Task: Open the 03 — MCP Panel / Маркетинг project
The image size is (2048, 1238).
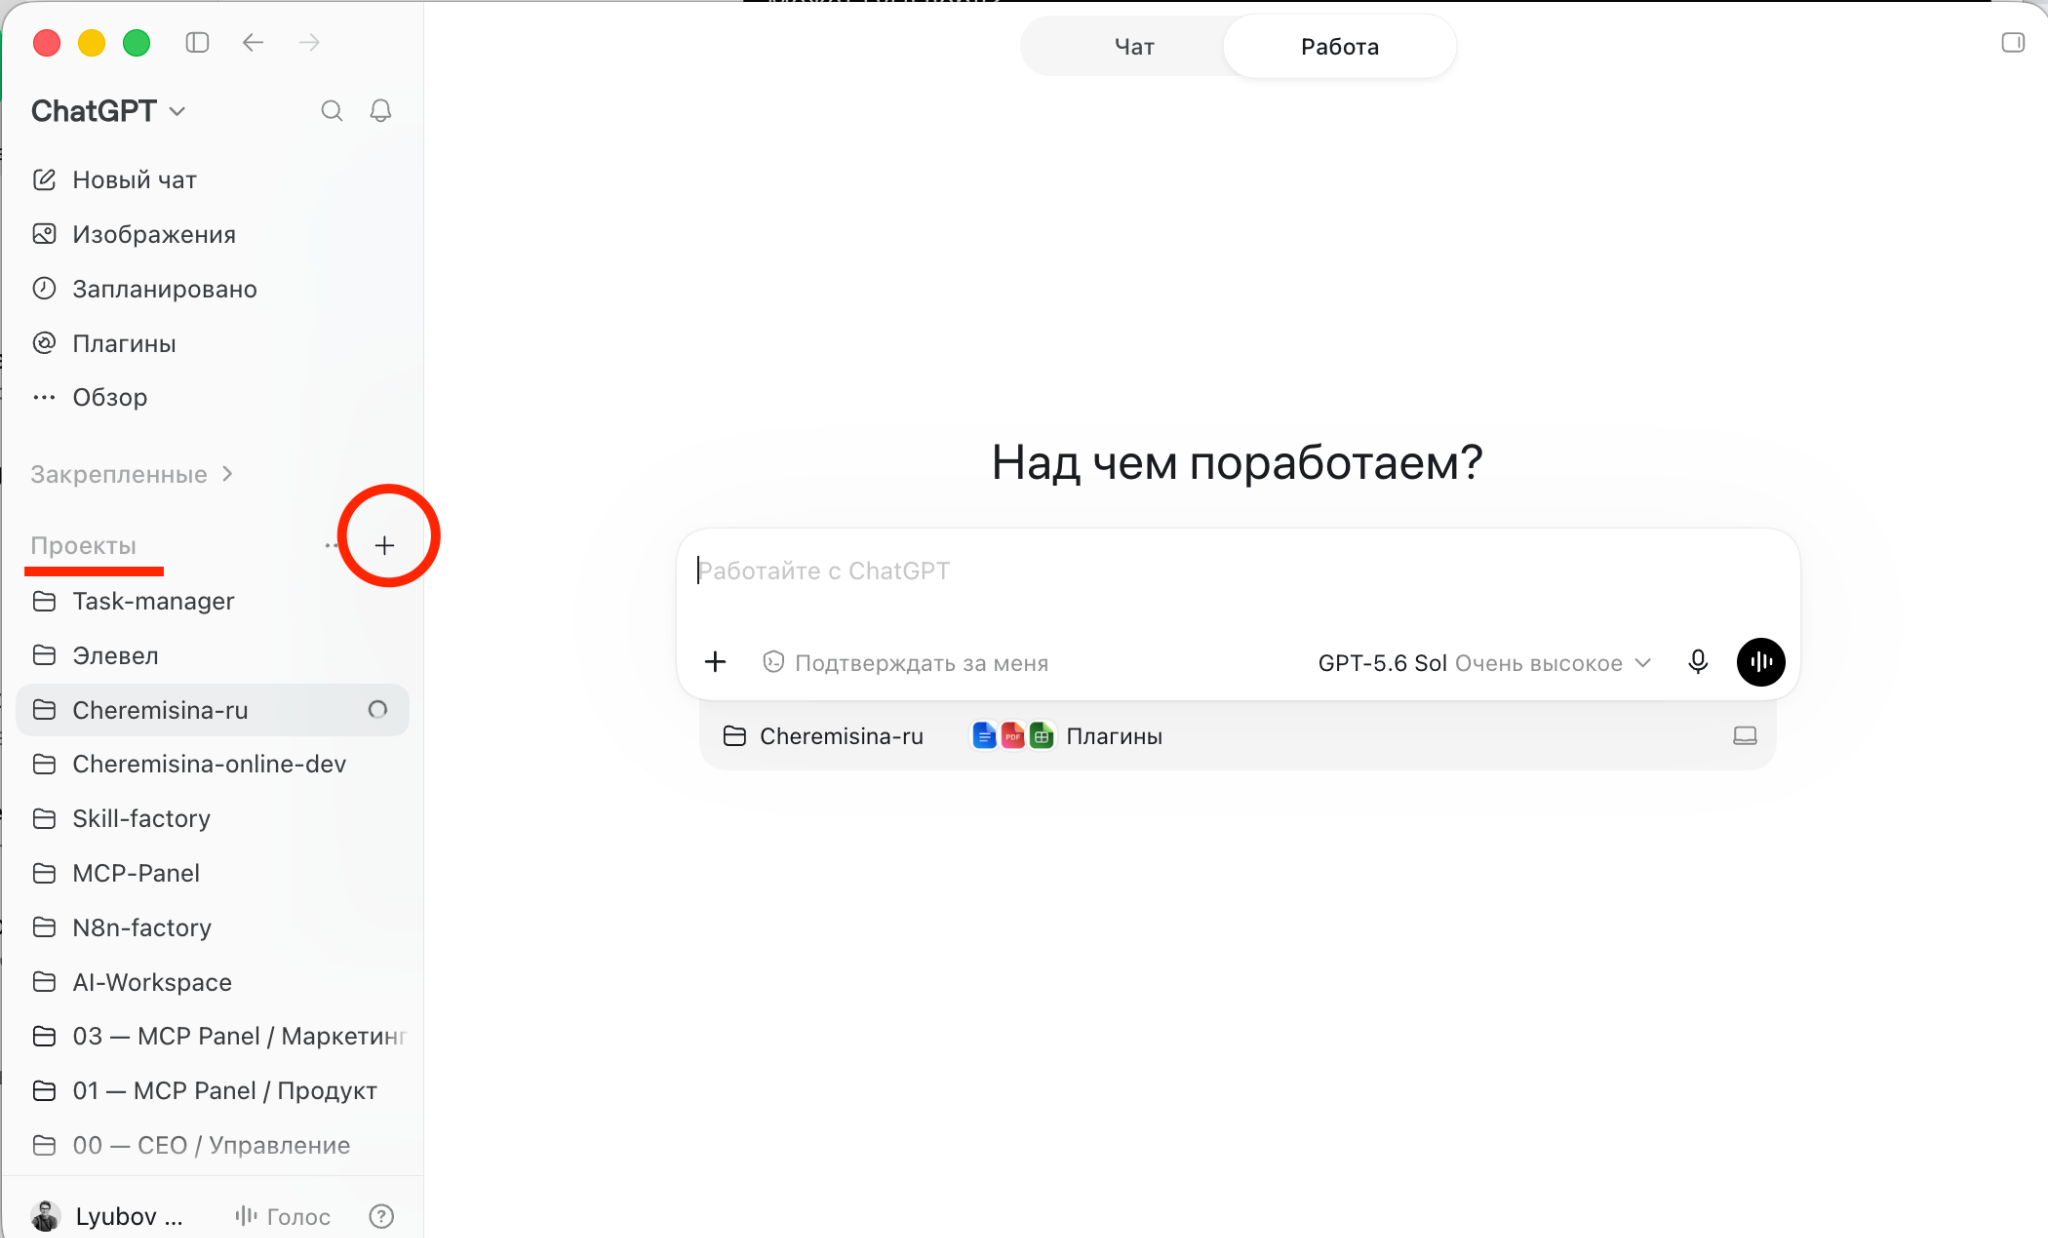Action: [213, 1036]
